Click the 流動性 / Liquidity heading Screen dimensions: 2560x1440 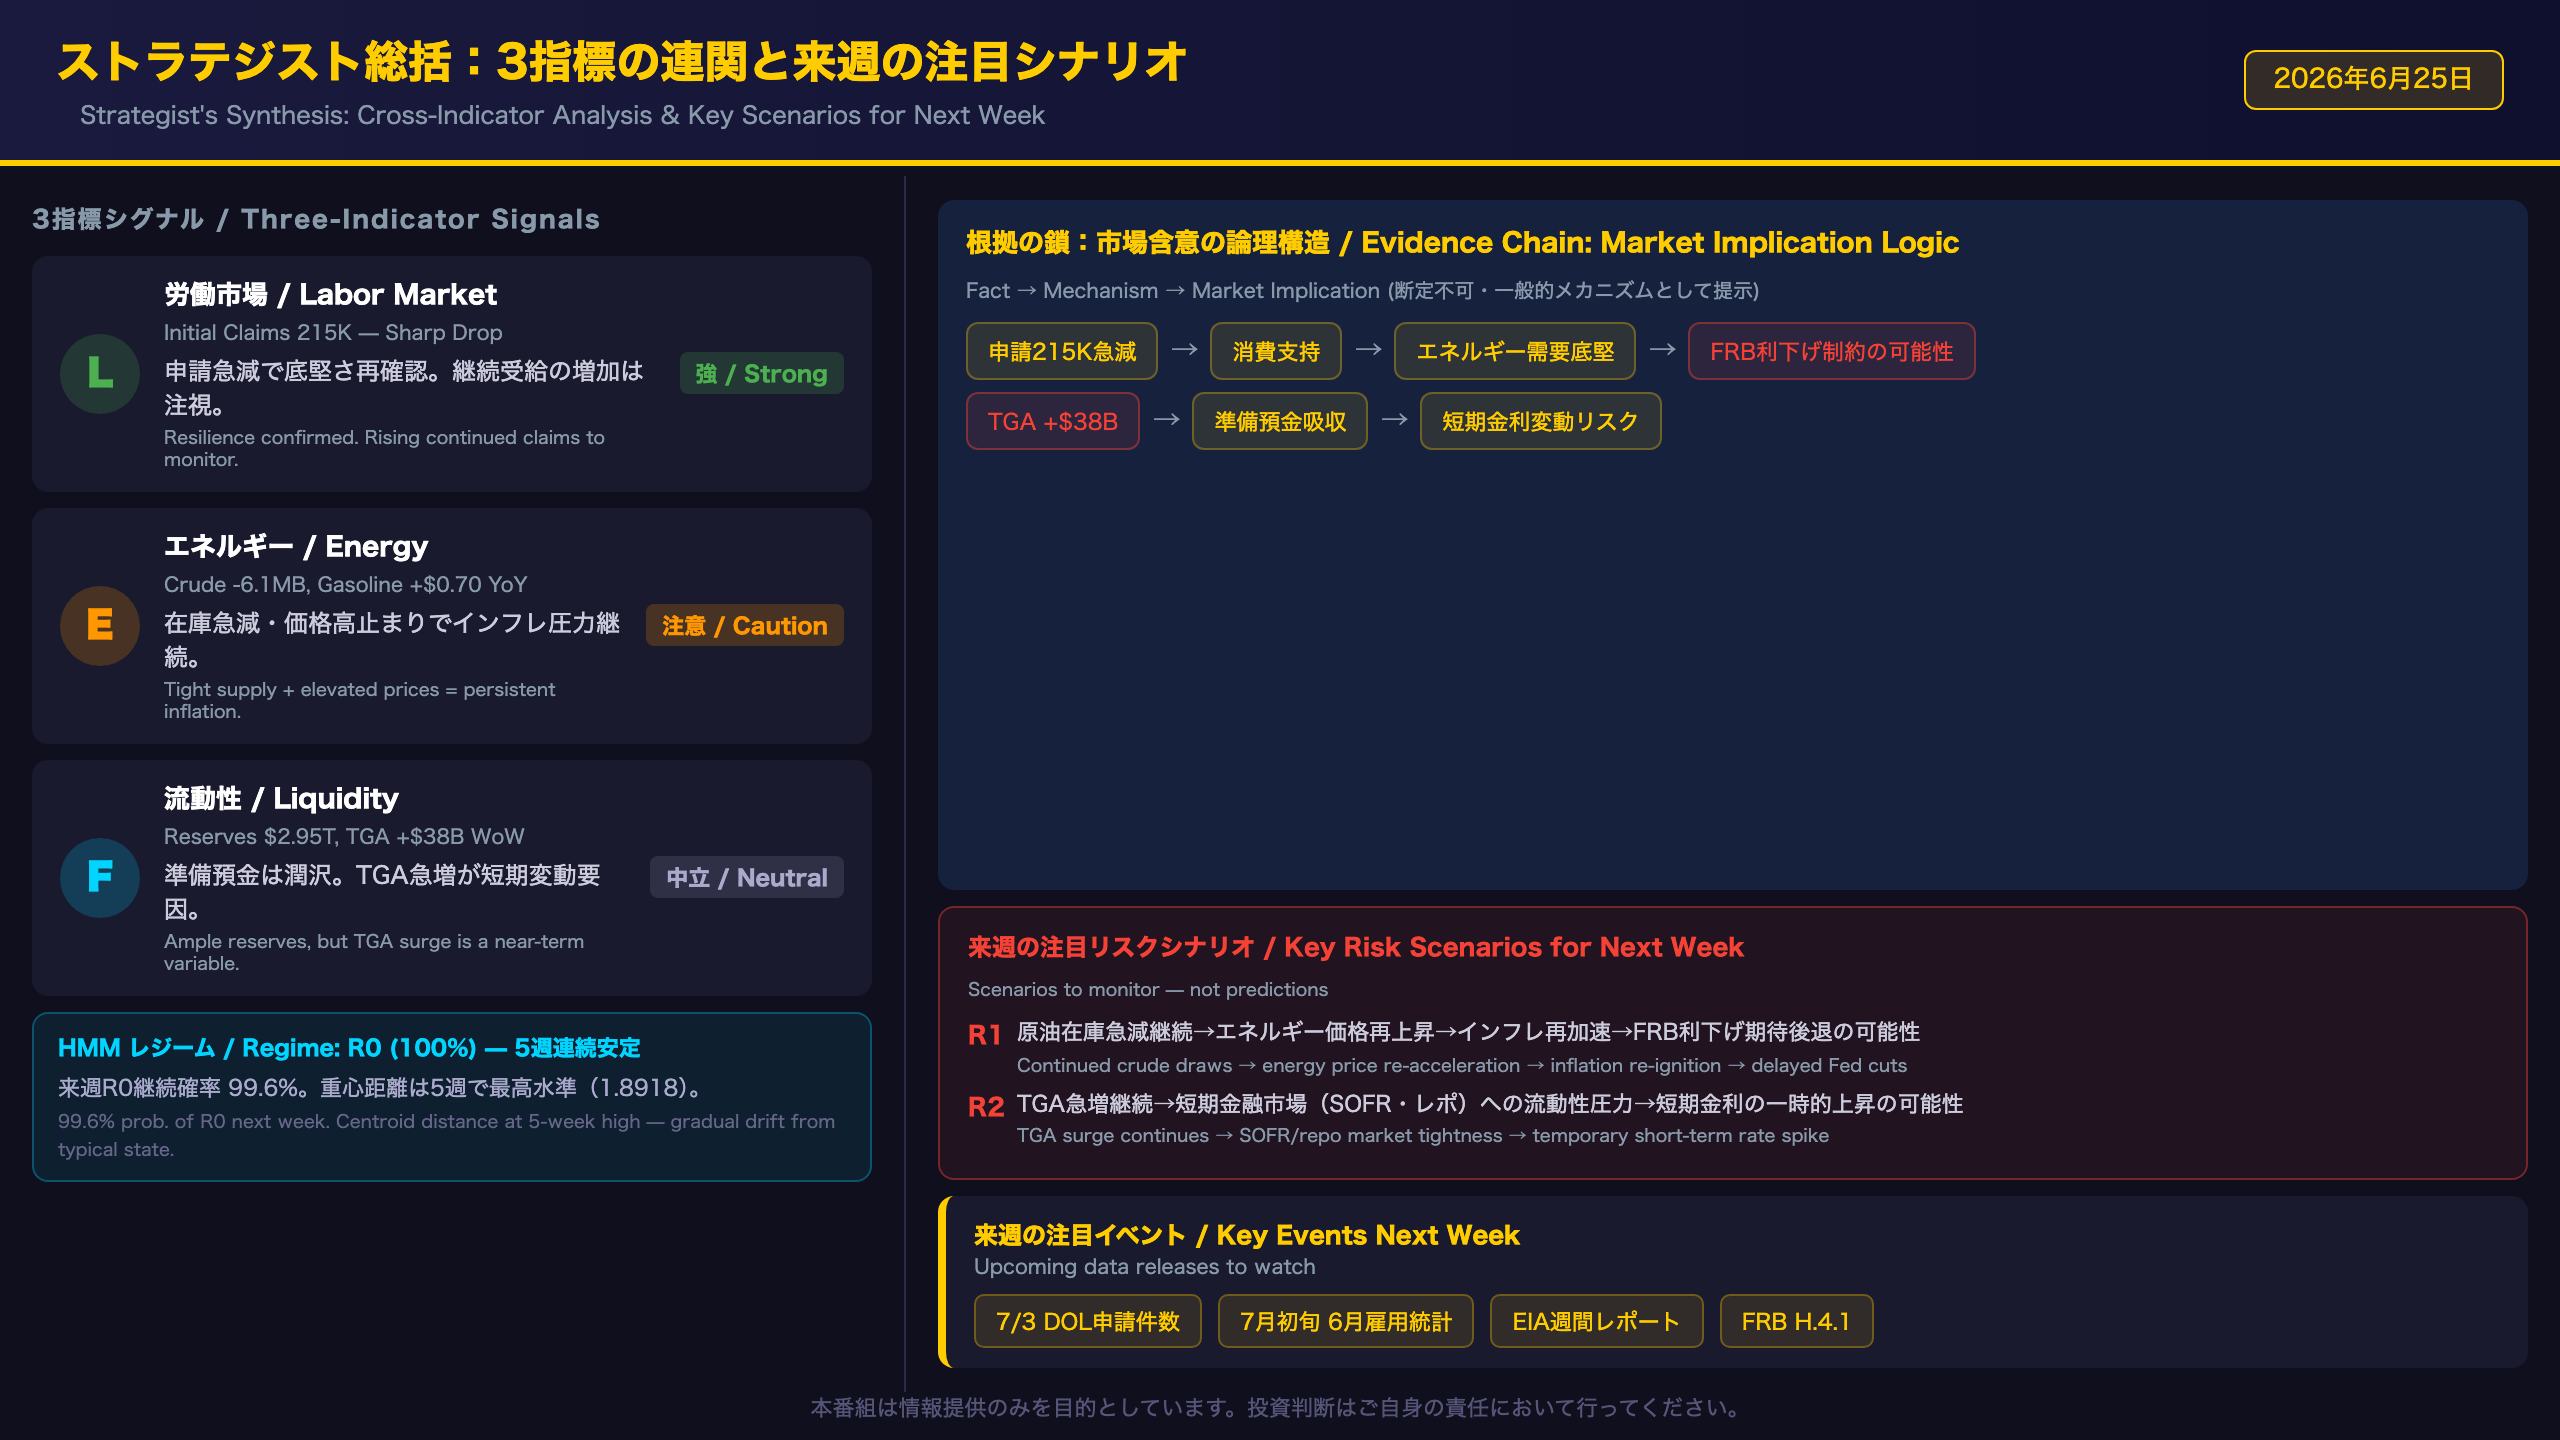pos(281,798)
